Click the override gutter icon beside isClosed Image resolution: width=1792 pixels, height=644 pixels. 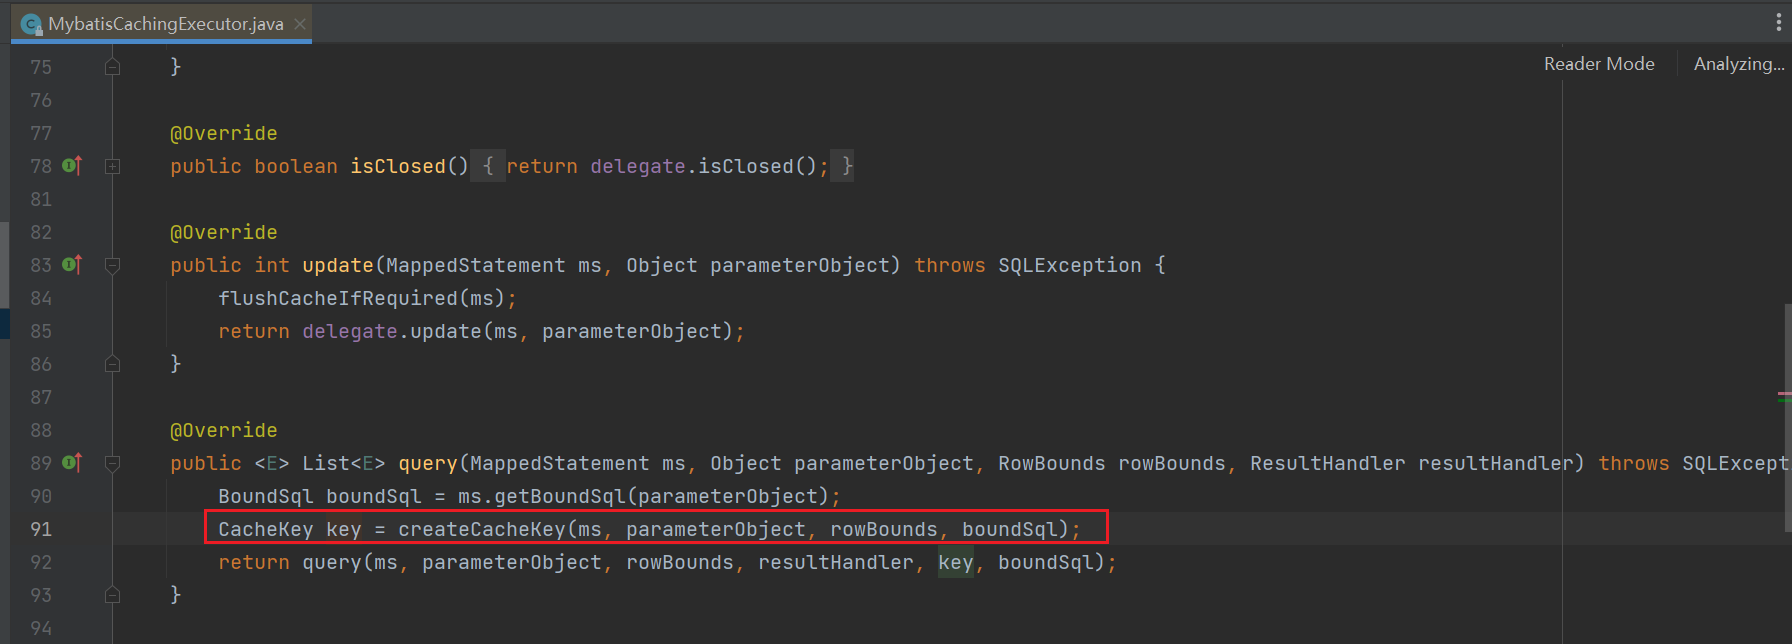pos(72,166)
